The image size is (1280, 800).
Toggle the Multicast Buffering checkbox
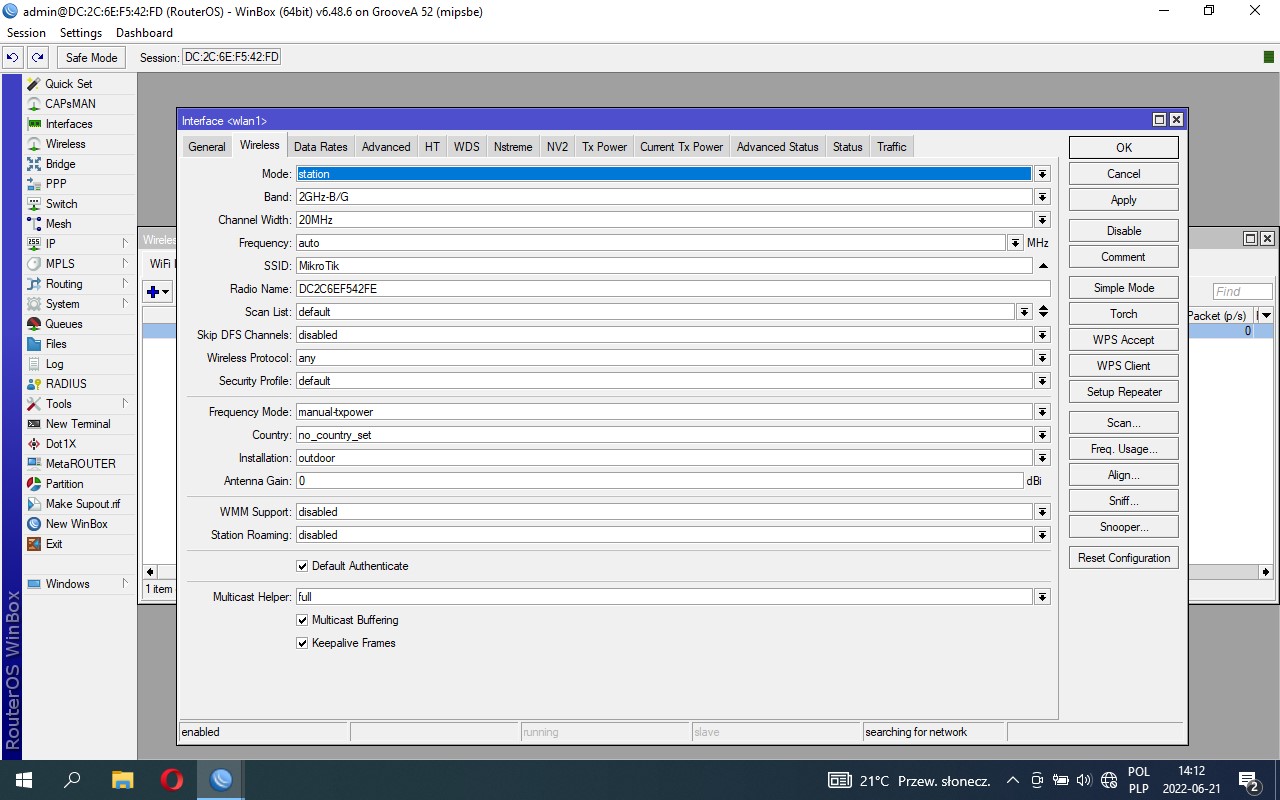(302, 620)
